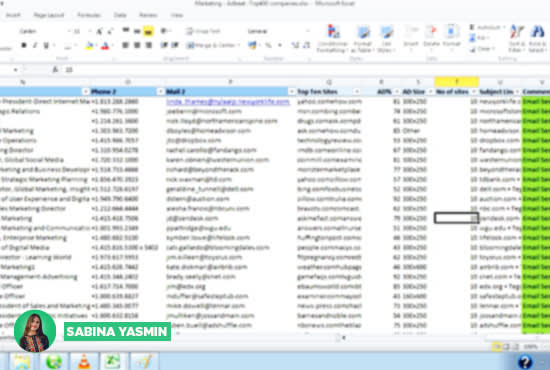Open filter dropdown on AD% column
The image size is (550, 370).
pos(396,92)
